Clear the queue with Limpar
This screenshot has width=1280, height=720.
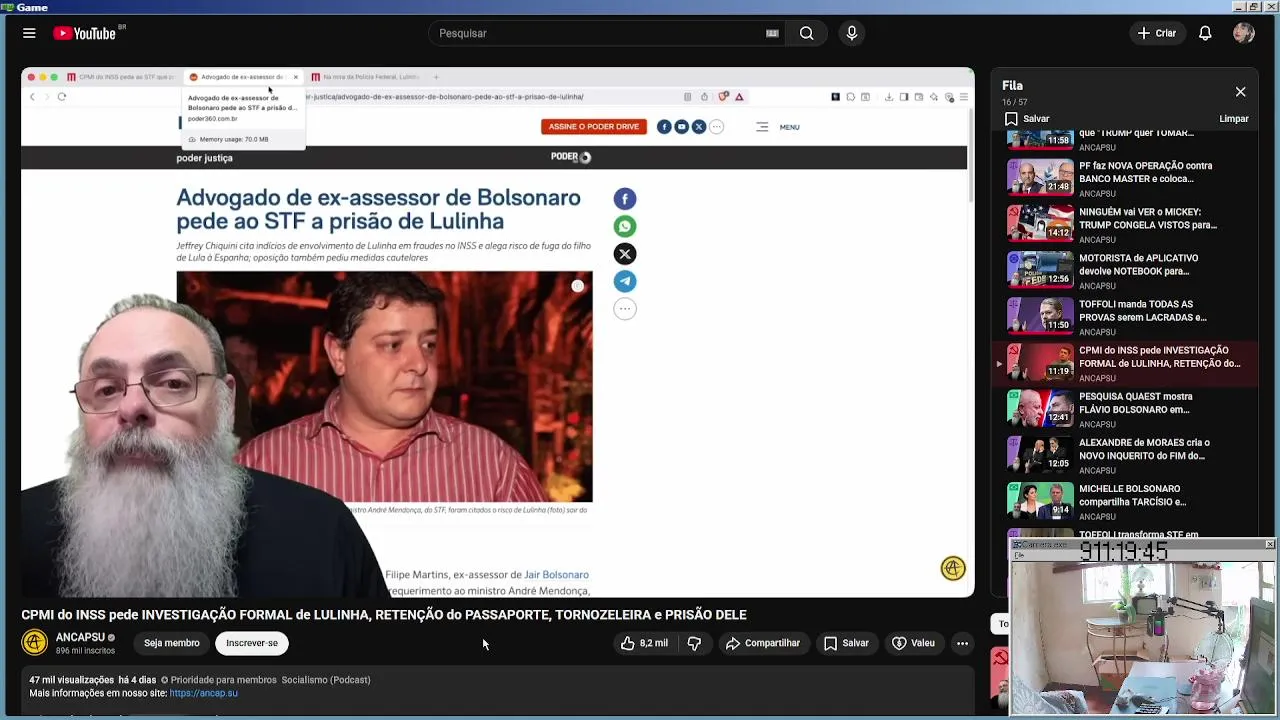(1234, 118)
